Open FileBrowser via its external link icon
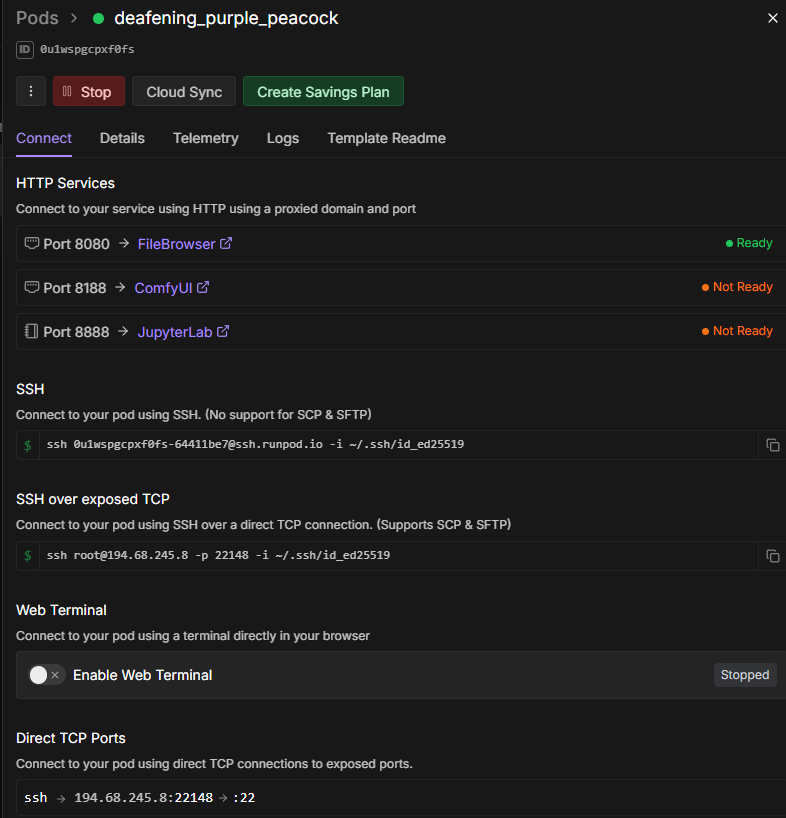 (x=226, y=243)
